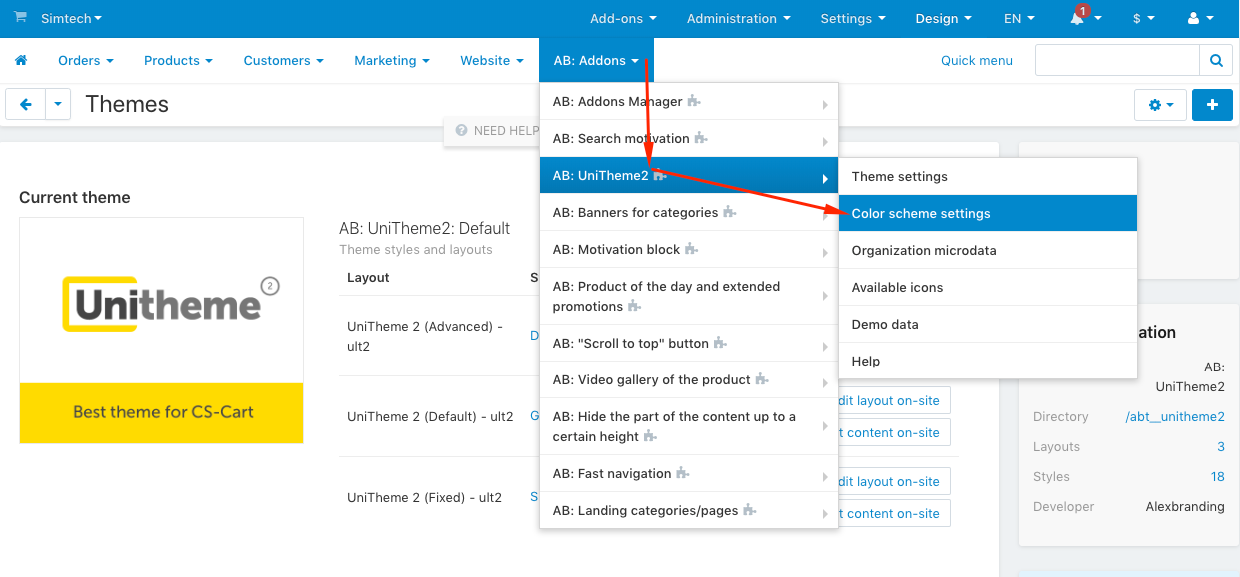The width and height of the screenshot is (1240, 577).
Task: Open the Products menu
Action: [179, 60]
